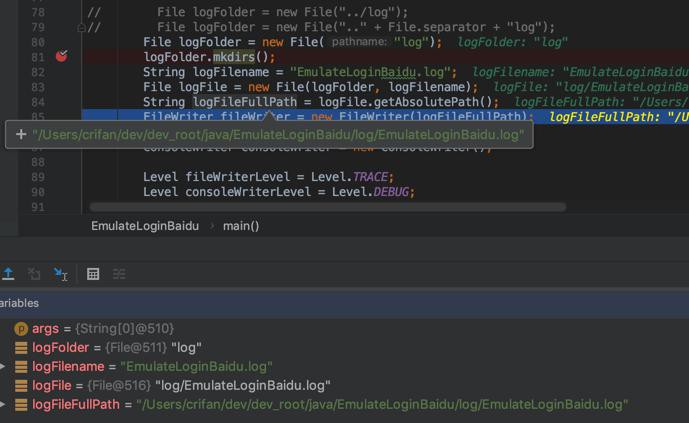Click the Step Out debugger icon
This screenshot has width=689, height=423.
(x=8, y=274)
